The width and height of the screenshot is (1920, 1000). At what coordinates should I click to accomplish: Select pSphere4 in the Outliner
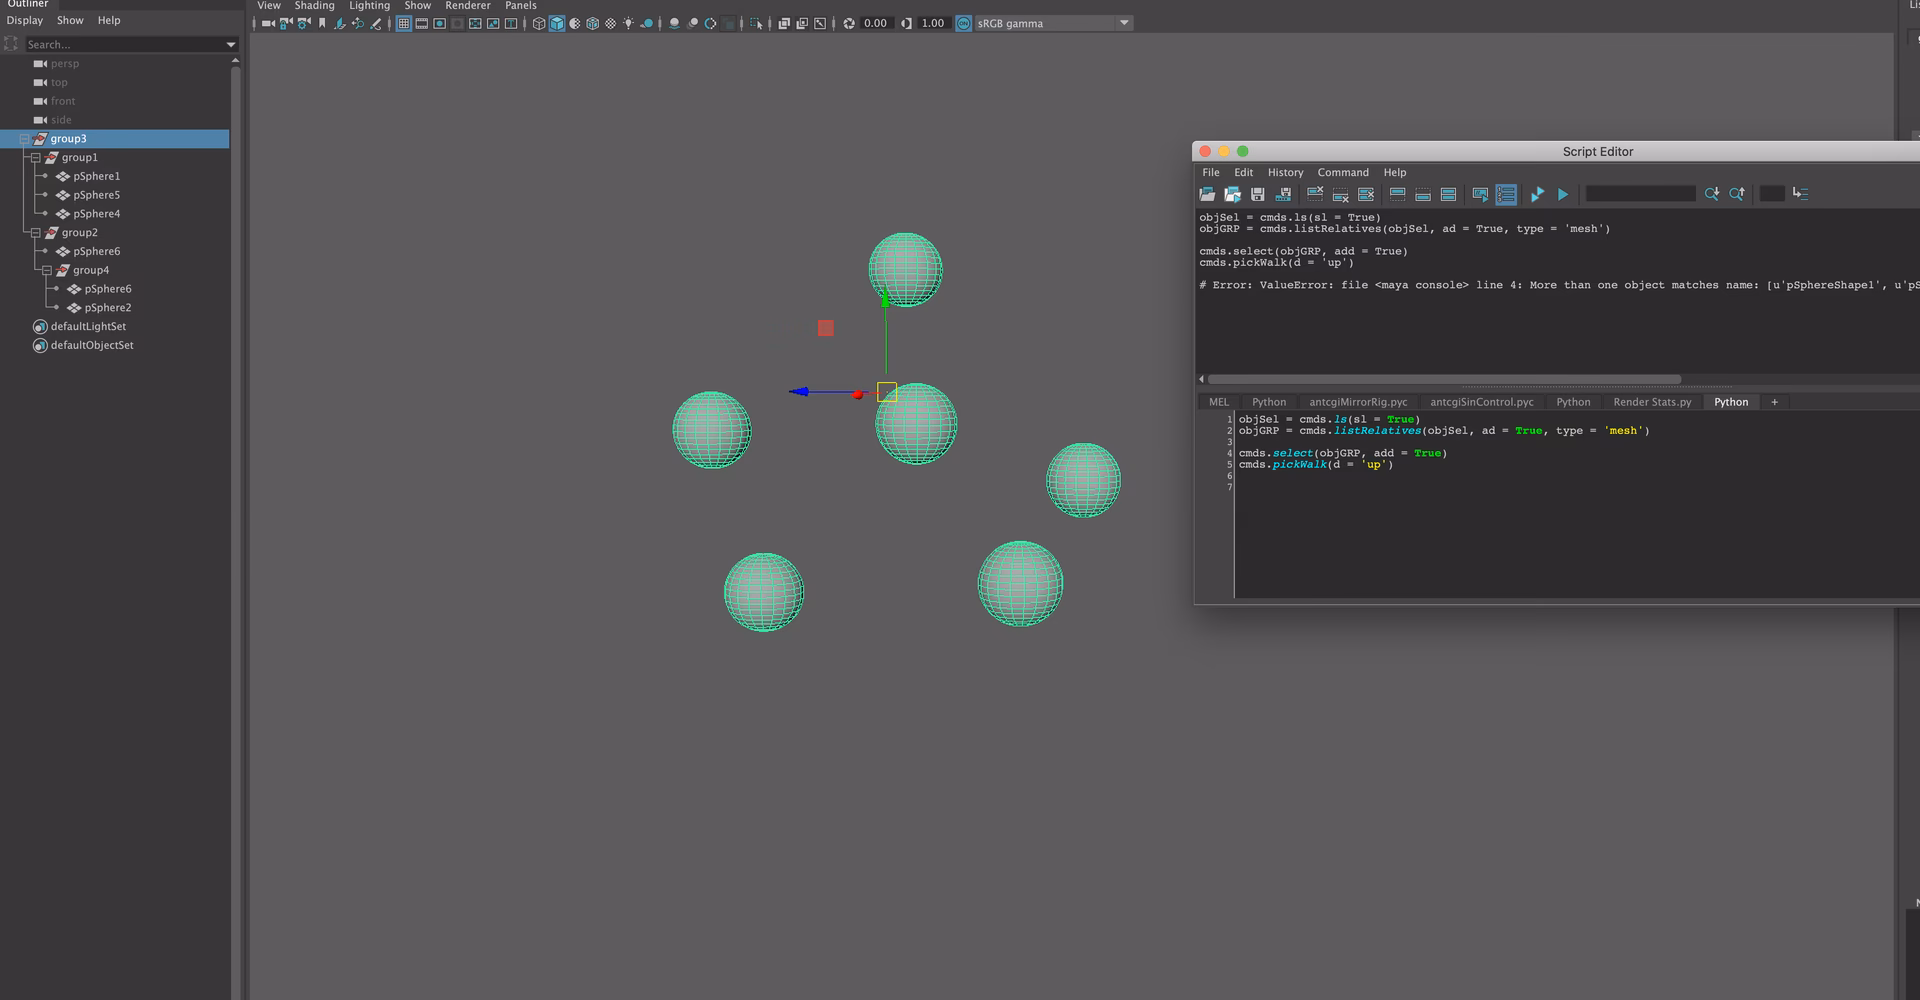tap(96, 214)
